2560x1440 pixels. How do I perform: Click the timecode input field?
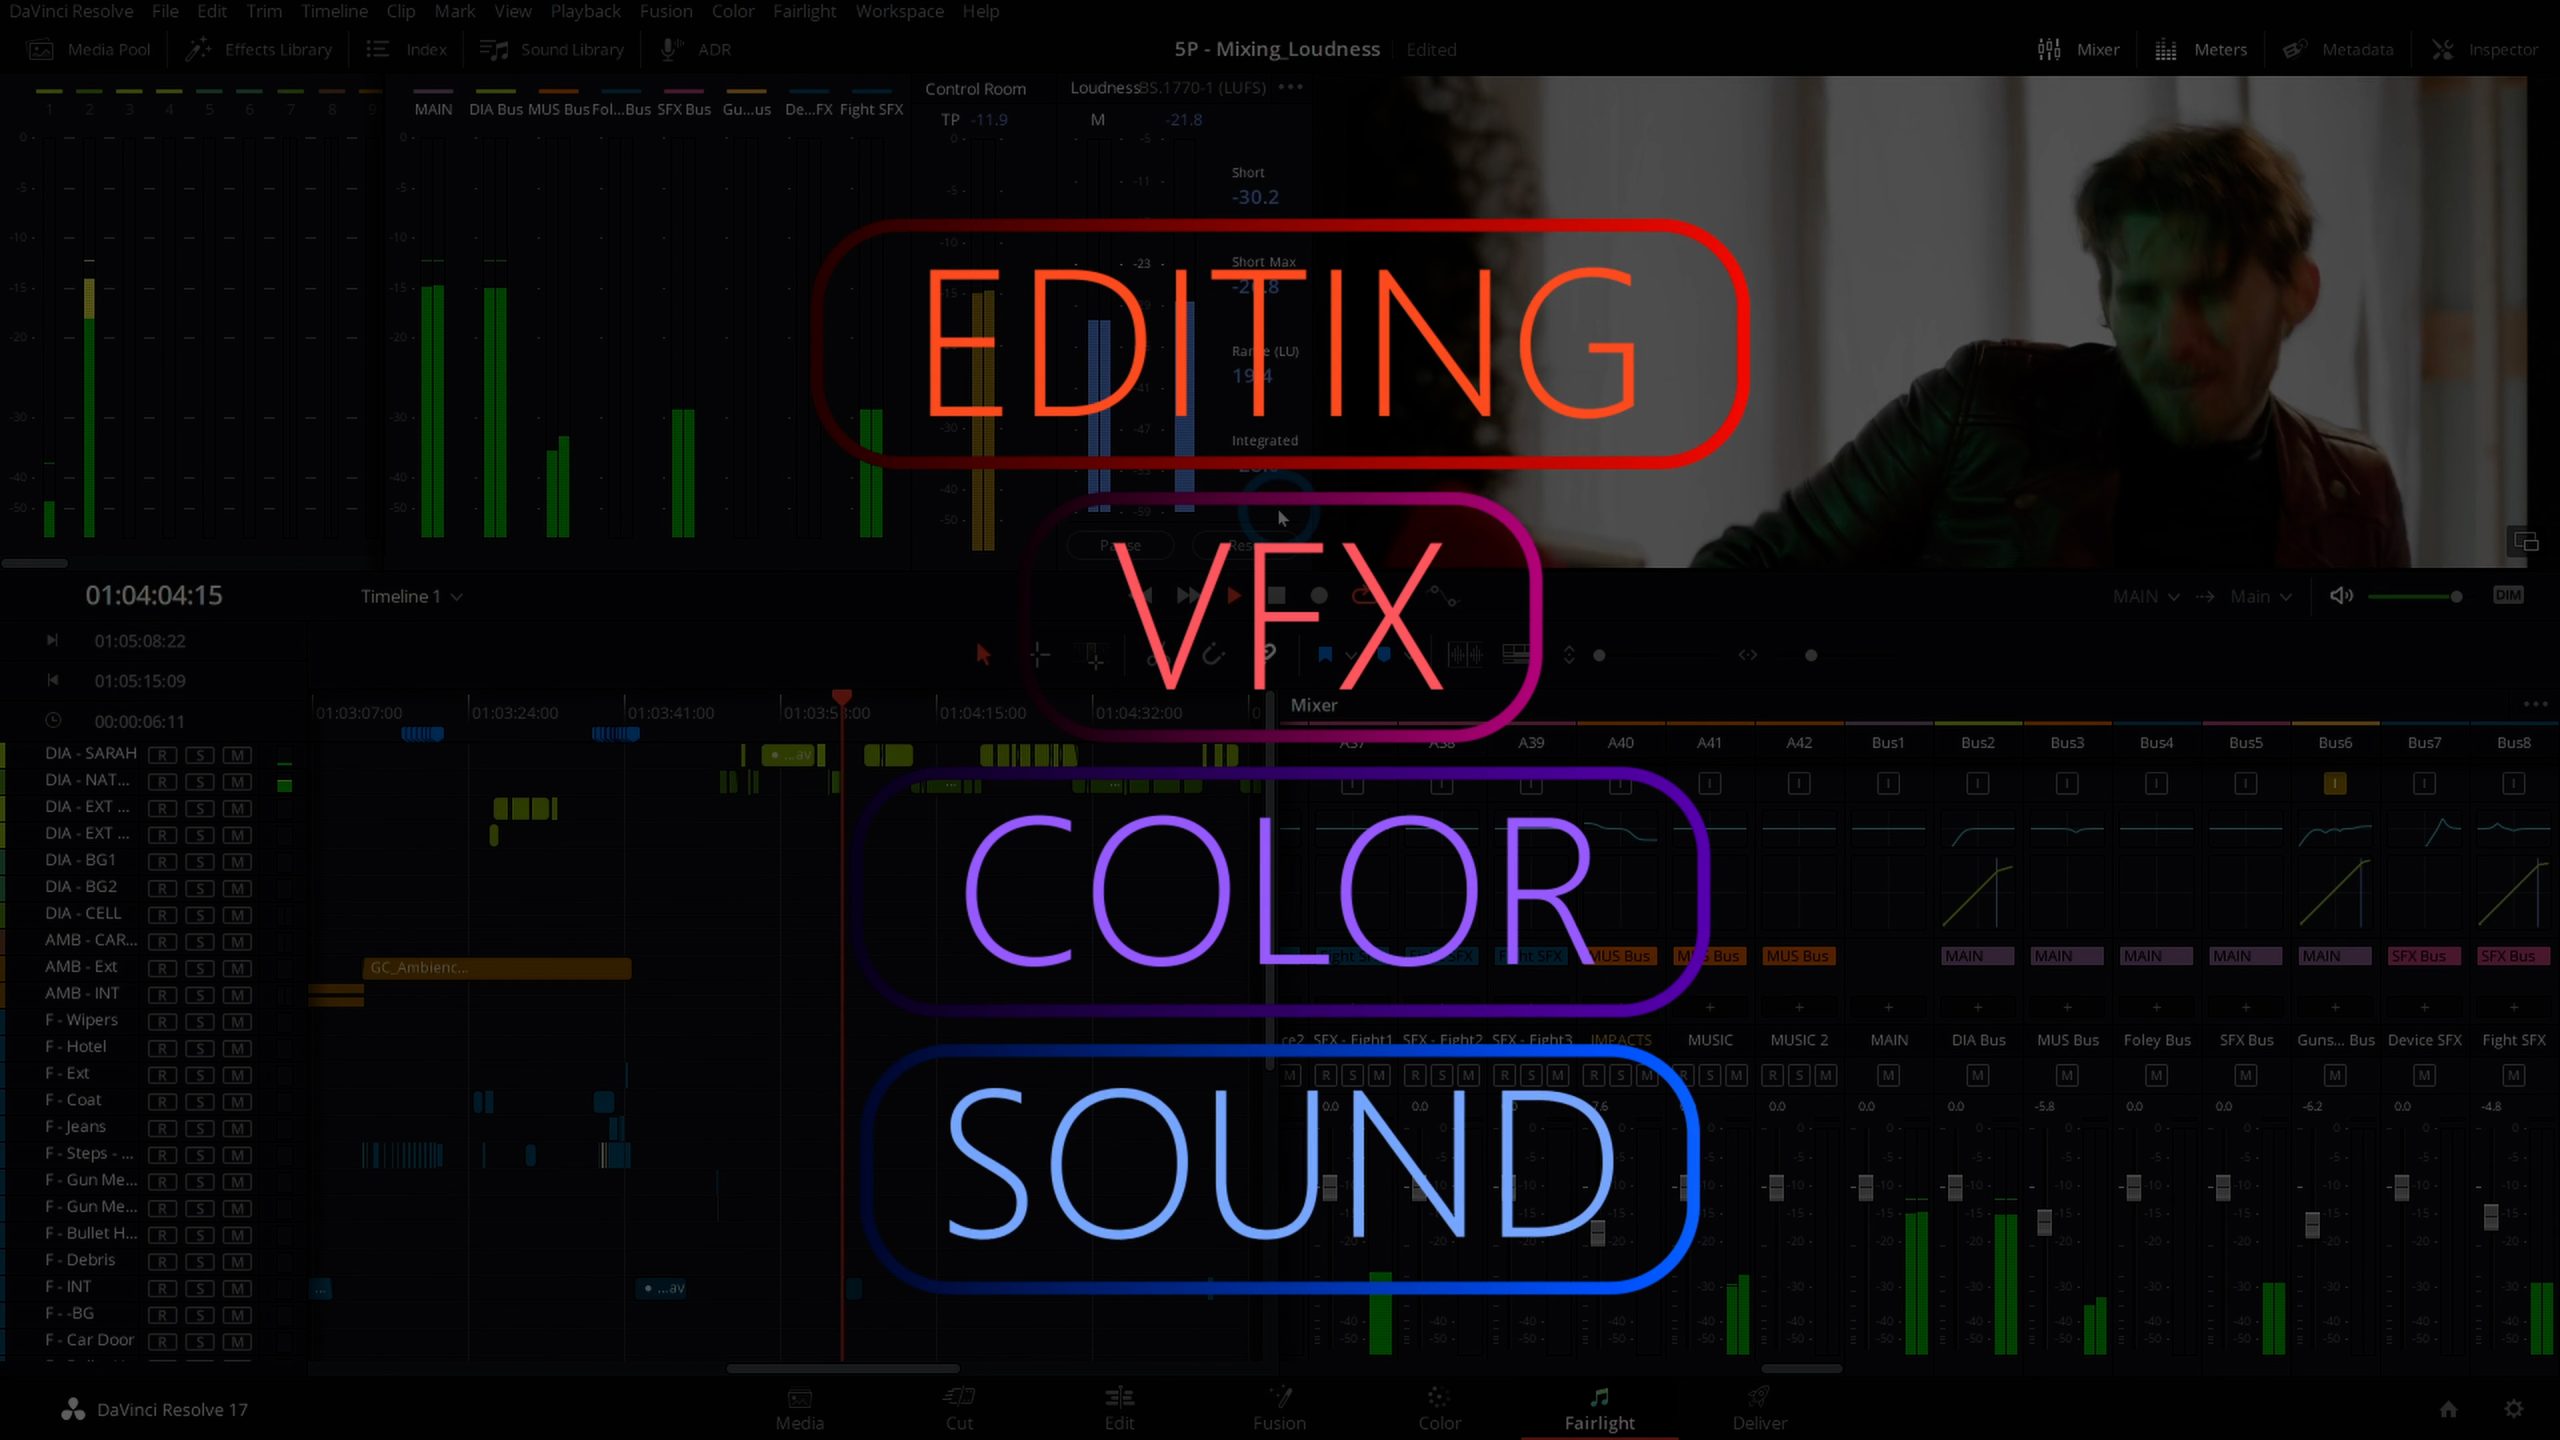click(153, 594)
